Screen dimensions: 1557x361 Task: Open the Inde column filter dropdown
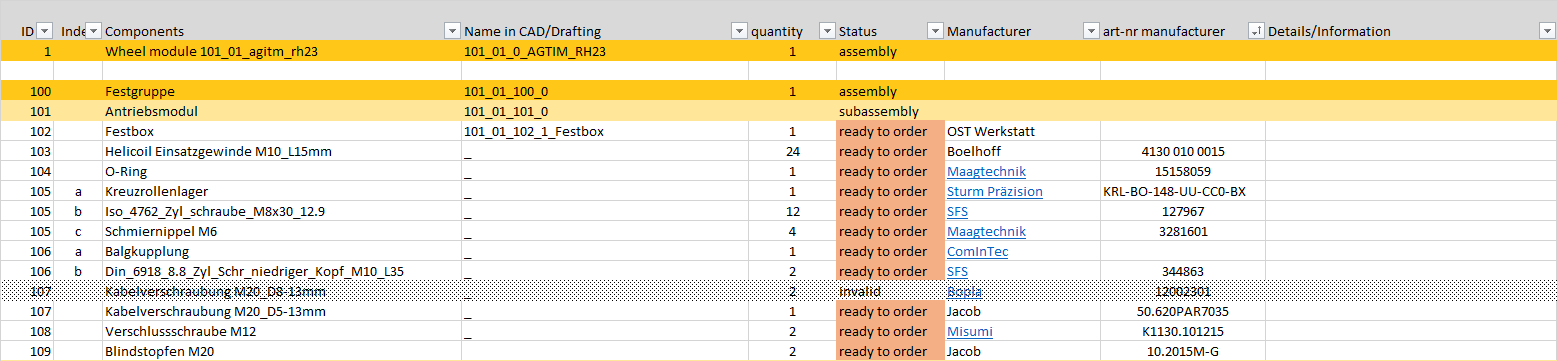94,31
